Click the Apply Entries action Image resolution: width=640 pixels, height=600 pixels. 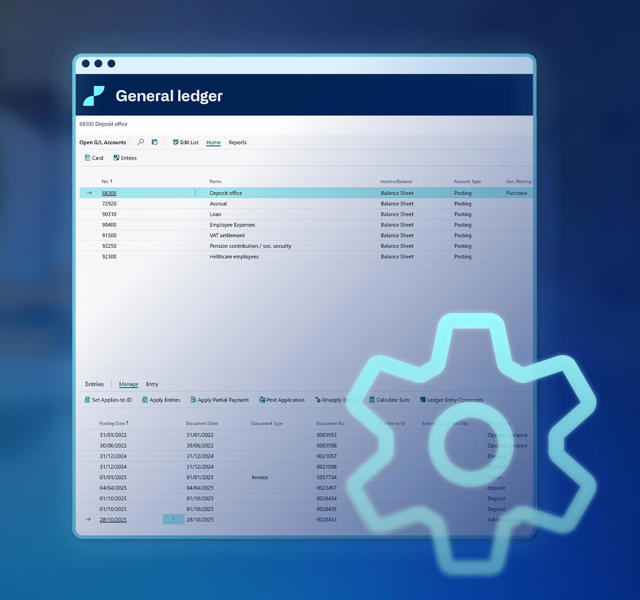pos(161,400)
